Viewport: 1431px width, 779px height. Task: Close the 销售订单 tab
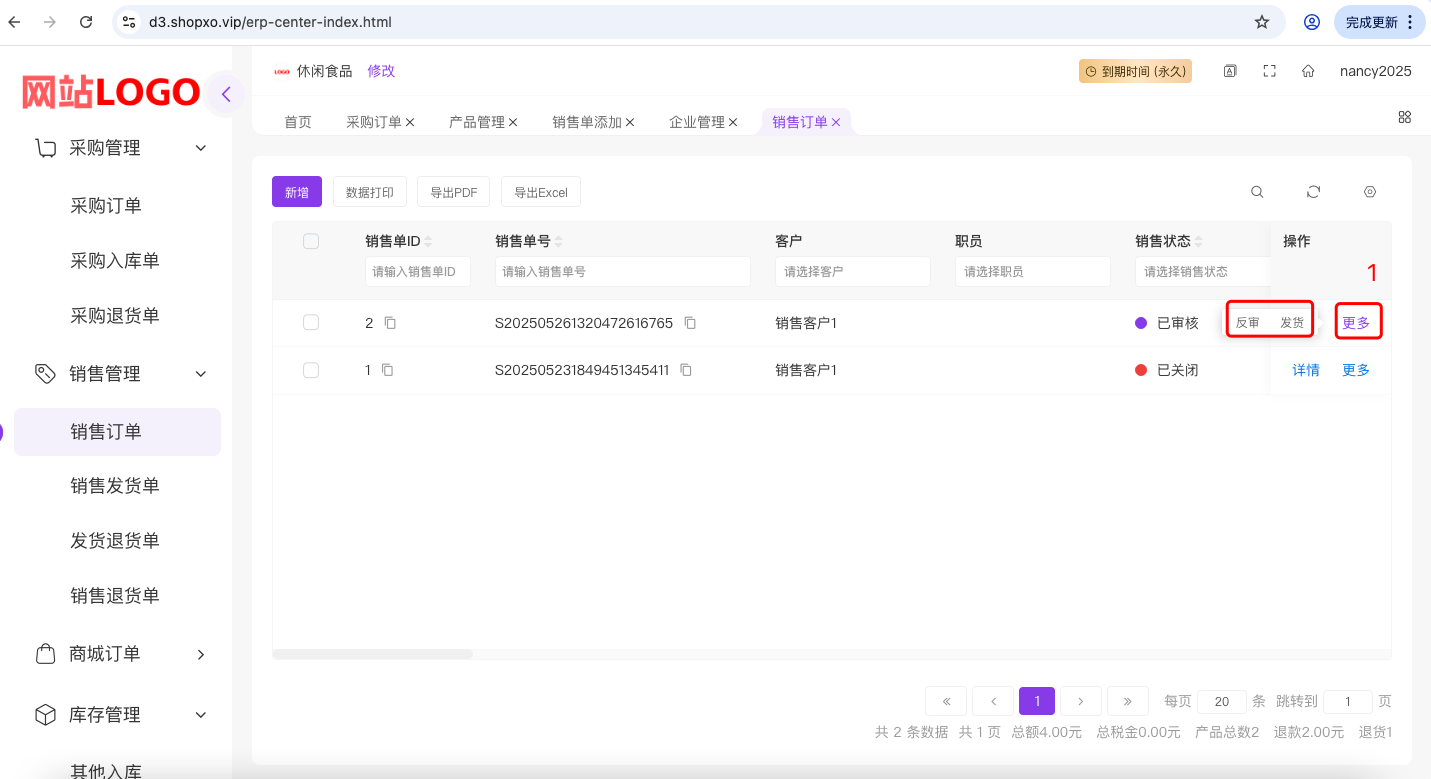(836, 122)
